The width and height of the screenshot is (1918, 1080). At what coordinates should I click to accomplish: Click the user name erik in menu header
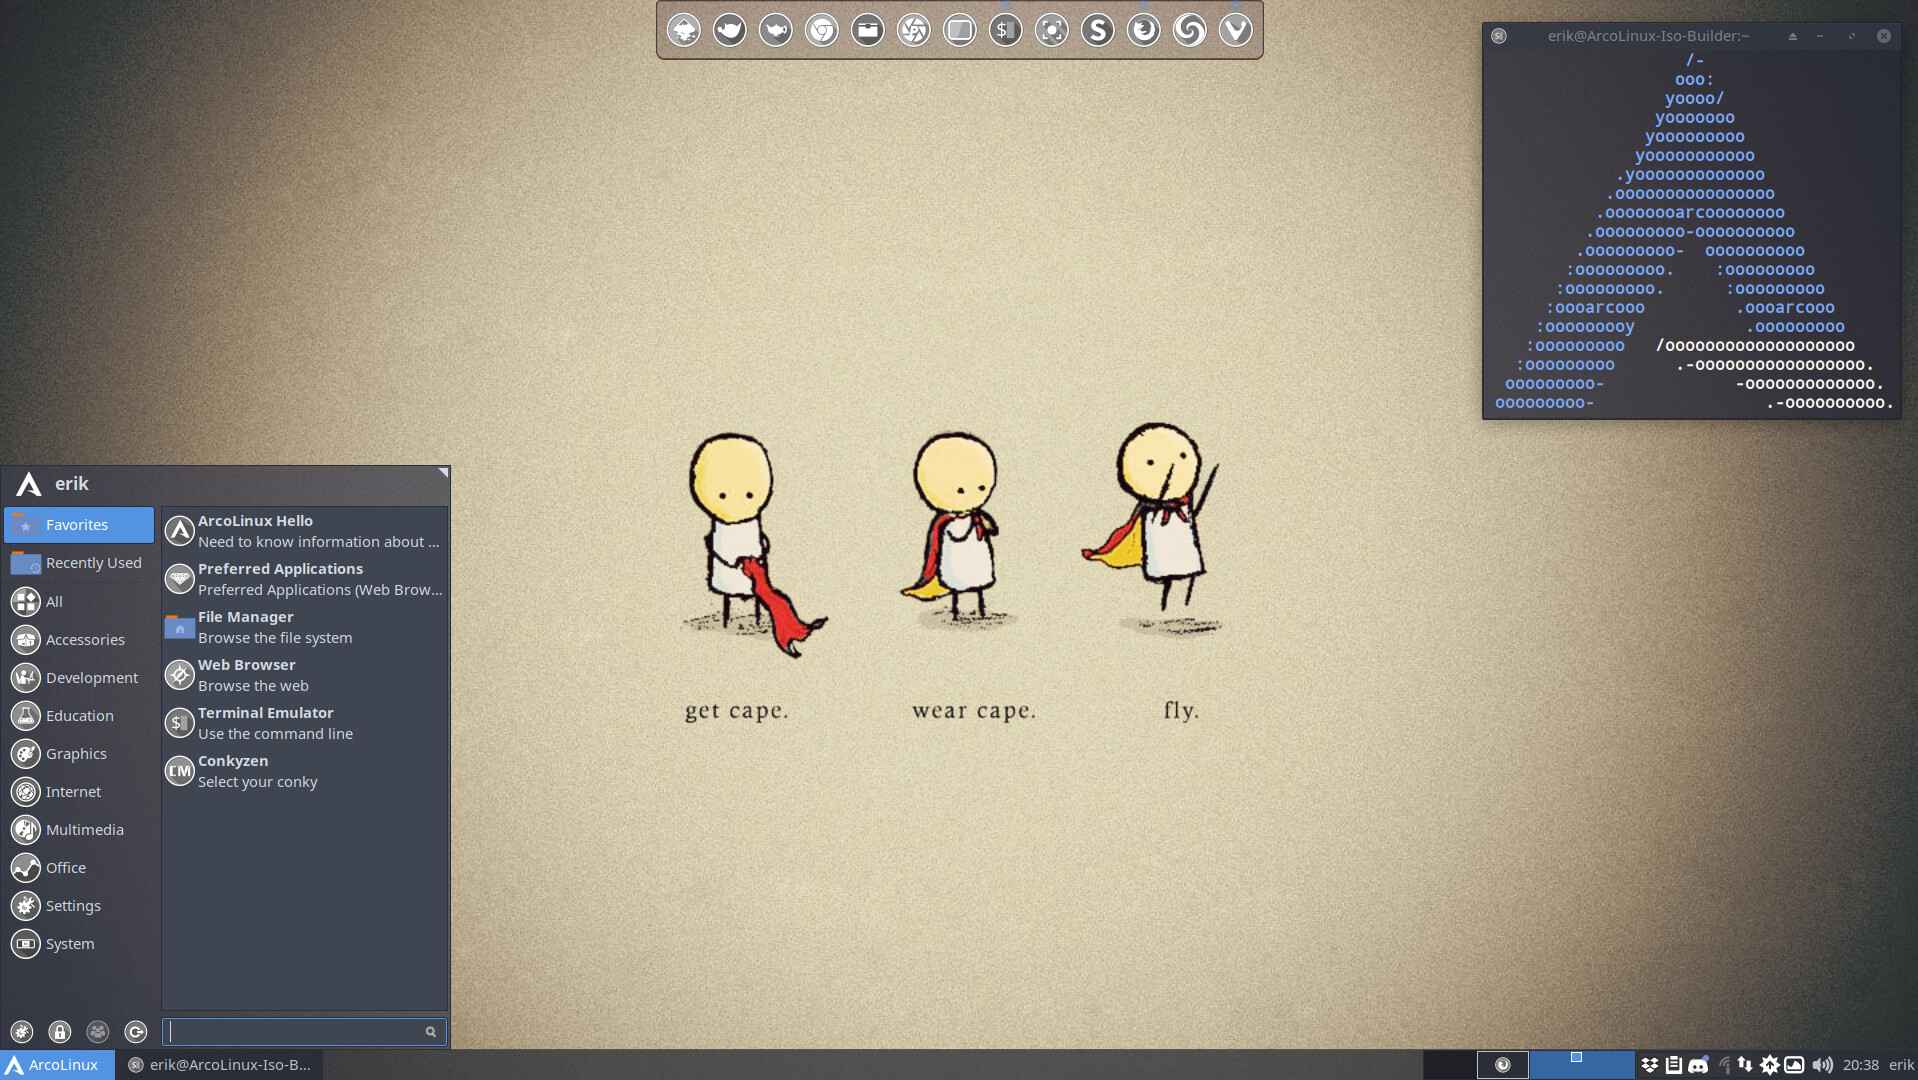pyautogui.click(x=72, y=484)
